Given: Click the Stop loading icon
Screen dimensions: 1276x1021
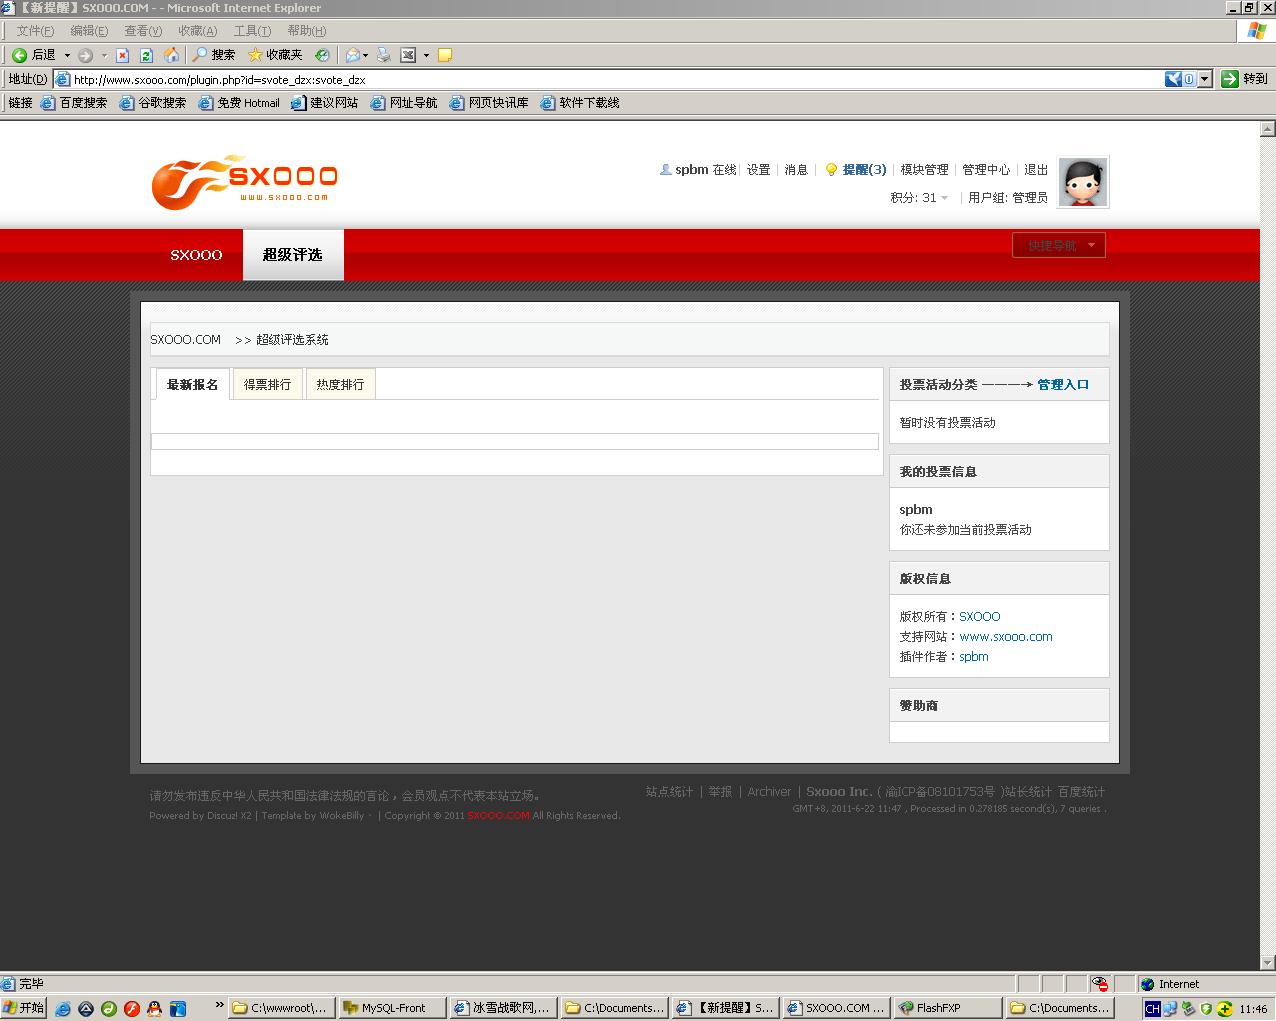Looking at the screenshot, I should 122,55.
